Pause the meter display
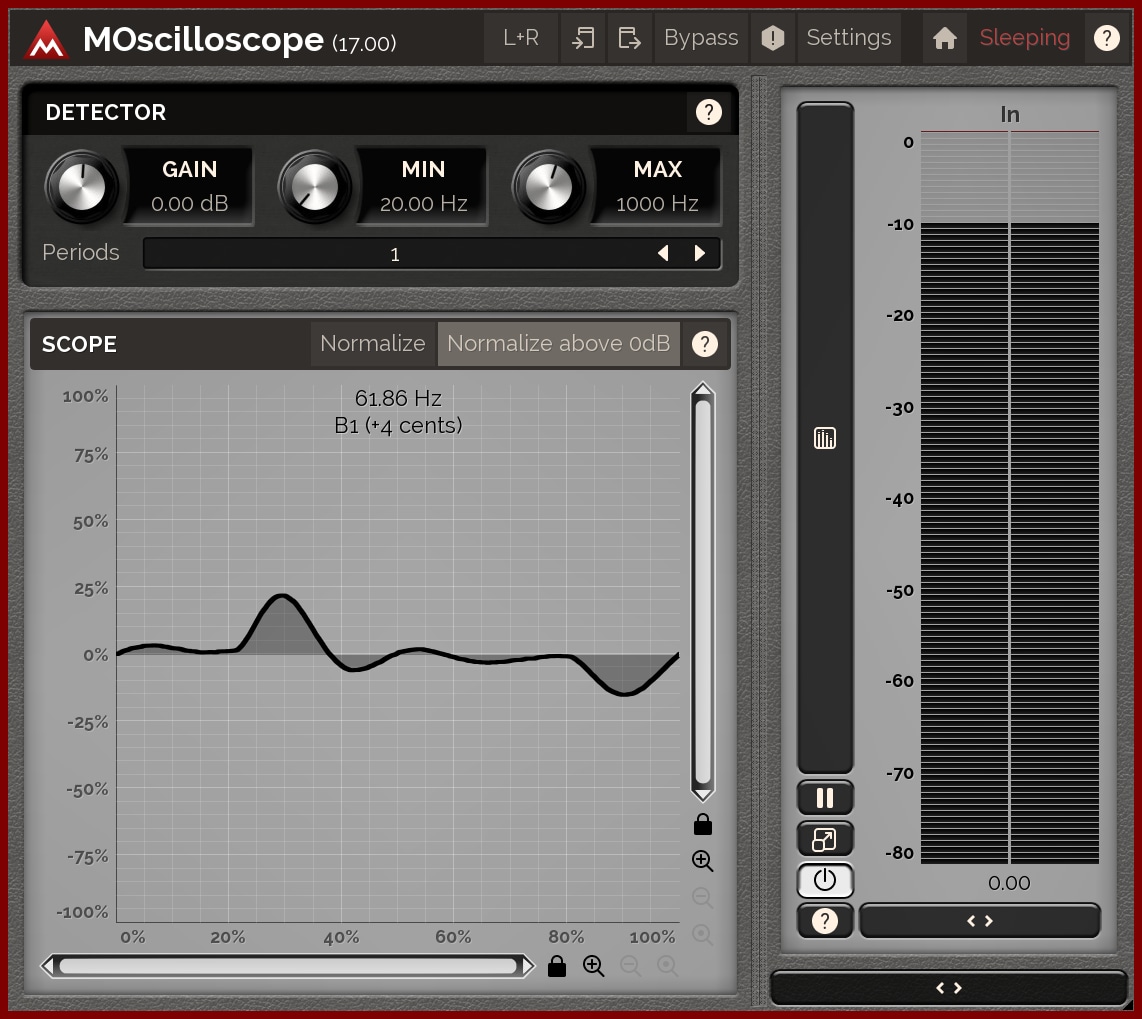 coord(825,798)
